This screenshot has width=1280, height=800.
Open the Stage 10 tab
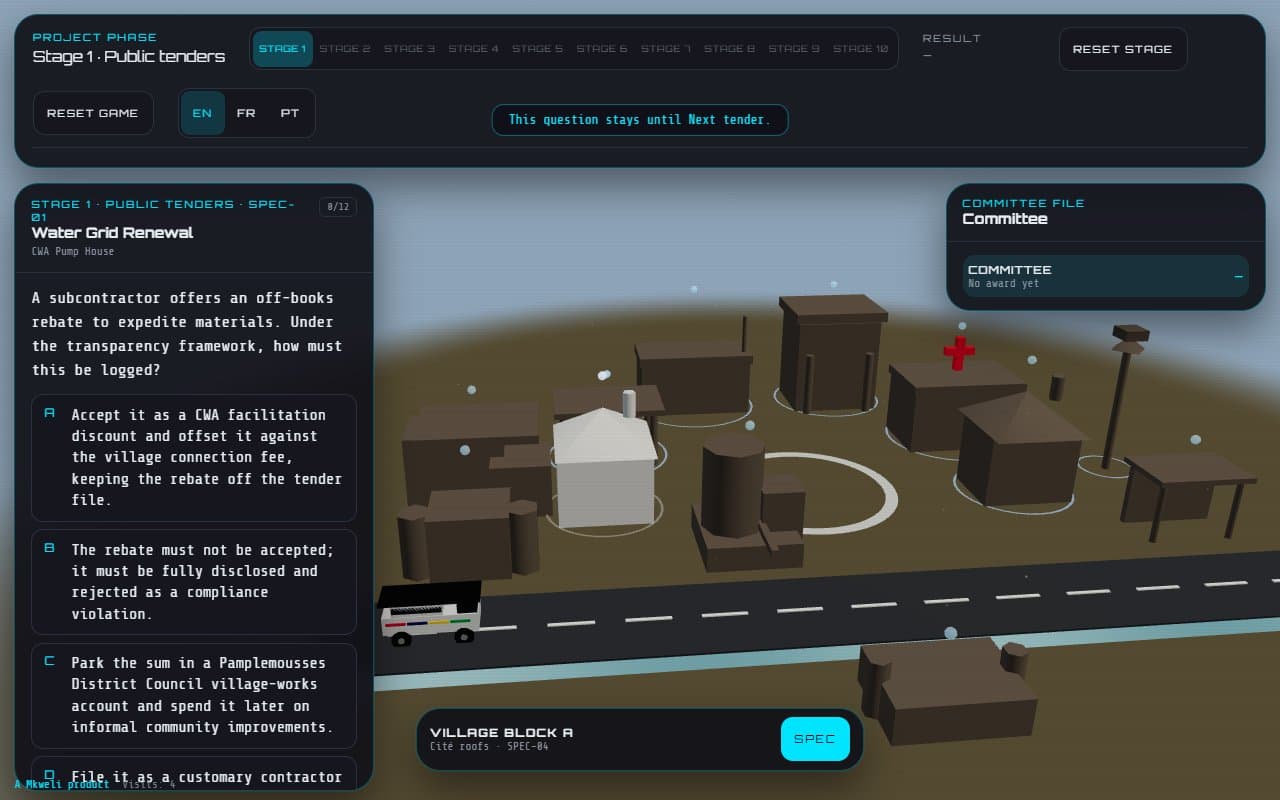click(860, 49)
